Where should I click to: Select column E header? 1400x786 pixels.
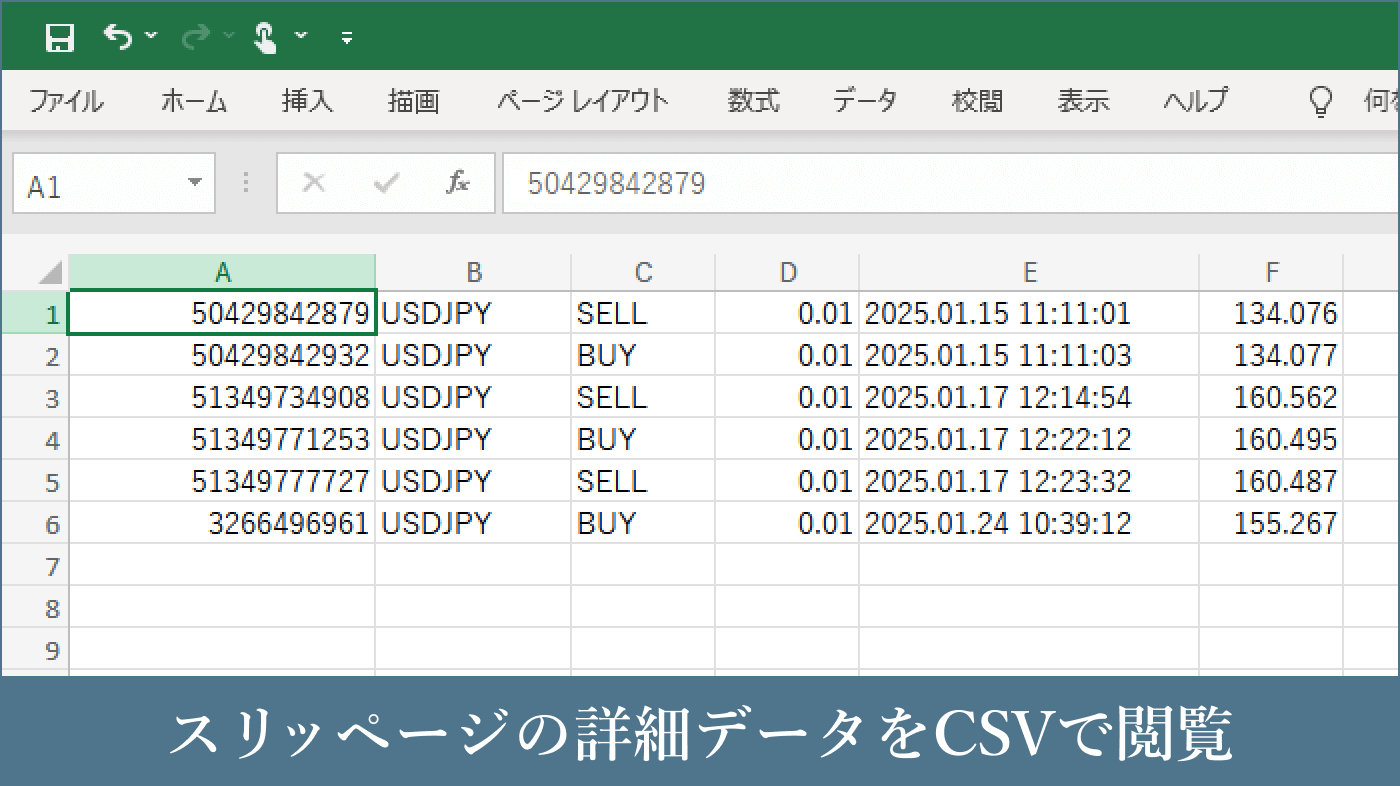(x=1029, y=272)
